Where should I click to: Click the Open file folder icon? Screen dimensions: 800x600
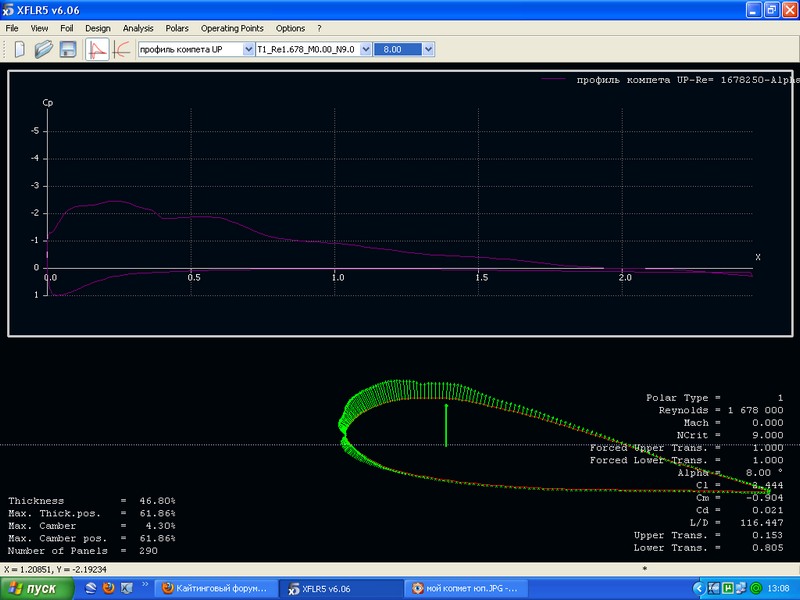coord(43,49)
